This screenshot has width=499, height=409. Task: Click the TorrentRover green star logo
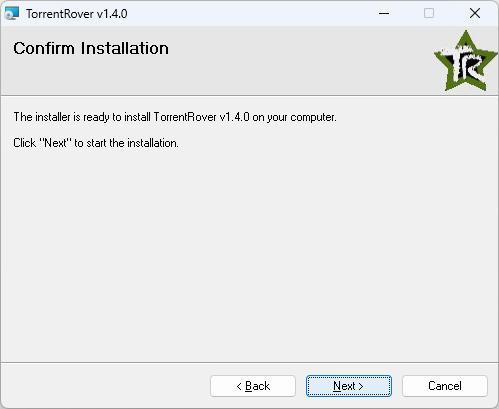point(466,61)
